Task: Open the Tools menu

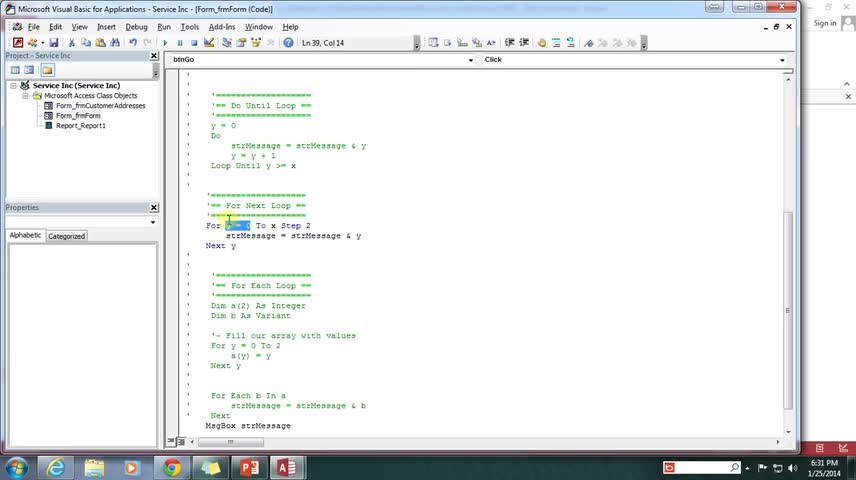Action: [x=189, y=27]
